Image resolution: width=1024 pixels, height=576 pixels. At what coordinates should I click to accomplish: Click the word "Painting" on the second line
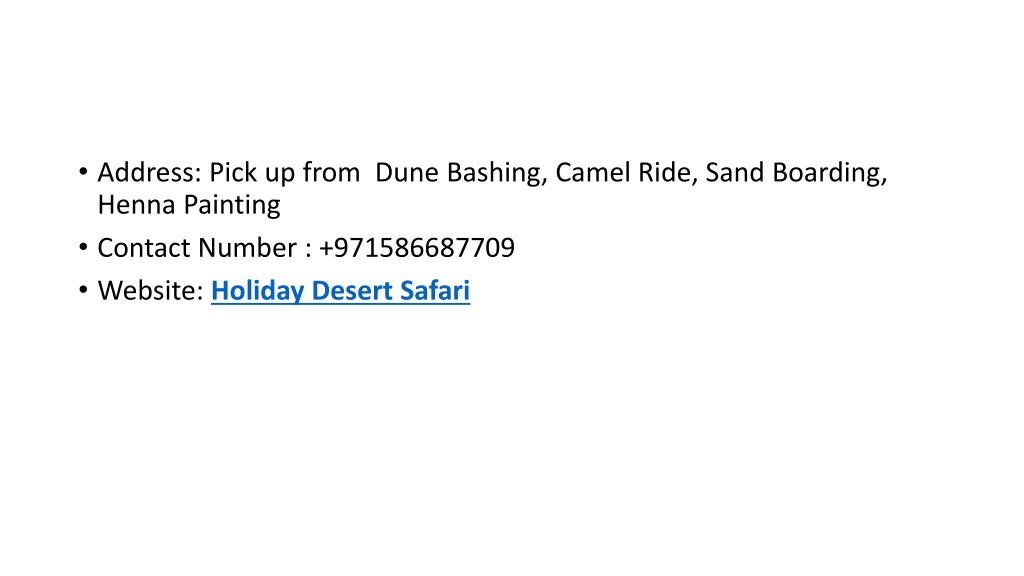point(232,206)
